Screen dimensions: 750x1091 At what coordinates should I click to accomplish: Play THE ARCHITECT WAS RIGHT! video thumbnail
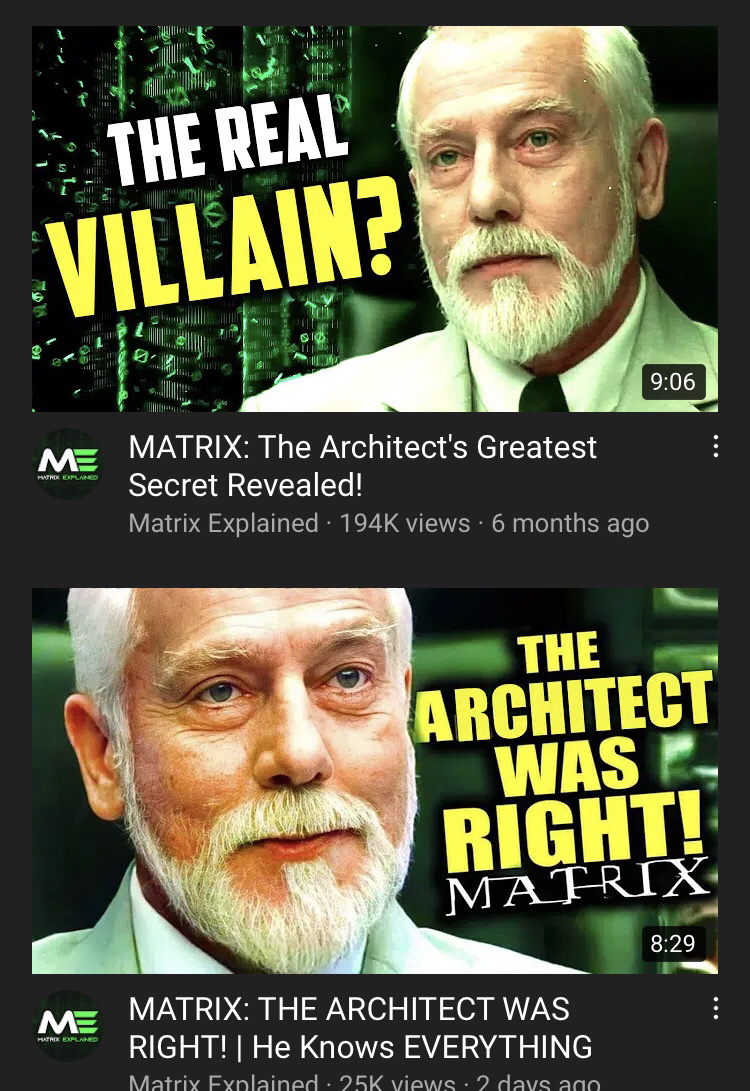pos(375,781)
